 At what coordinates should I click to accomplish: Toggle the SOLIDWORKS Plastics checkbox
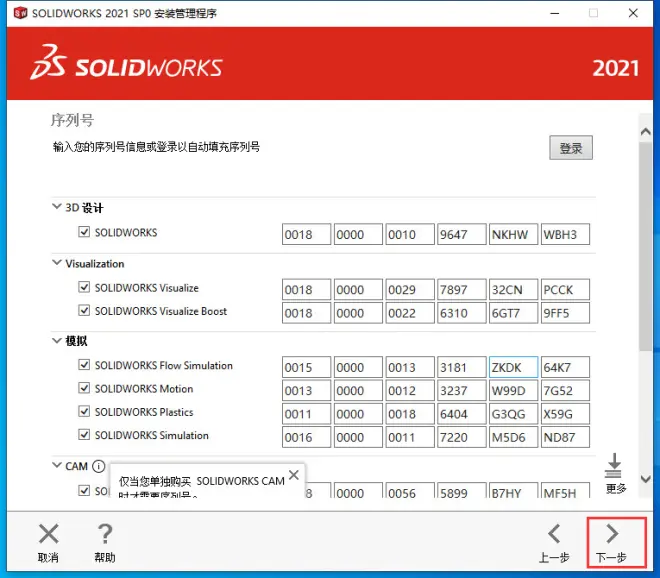[x=84, y=411]
